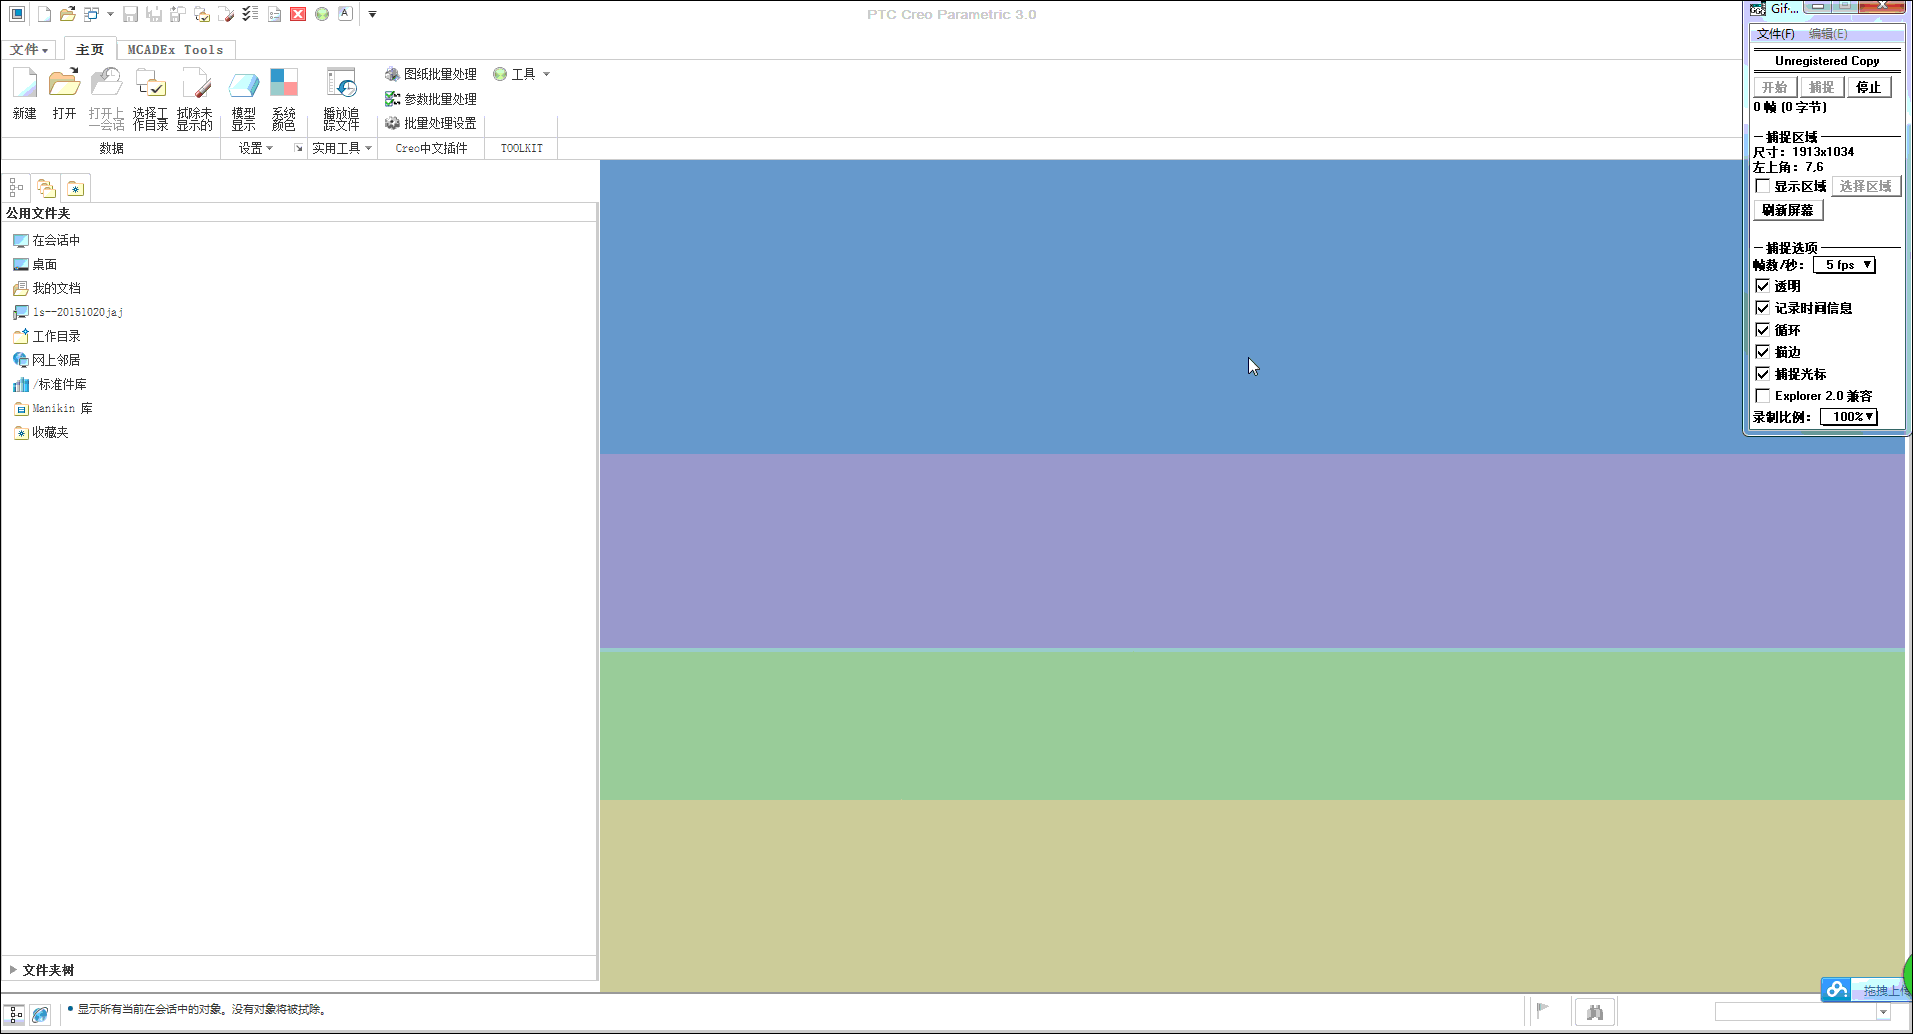
Task: Click 图纸批量处理 plugin command
Action: [431, 74]
